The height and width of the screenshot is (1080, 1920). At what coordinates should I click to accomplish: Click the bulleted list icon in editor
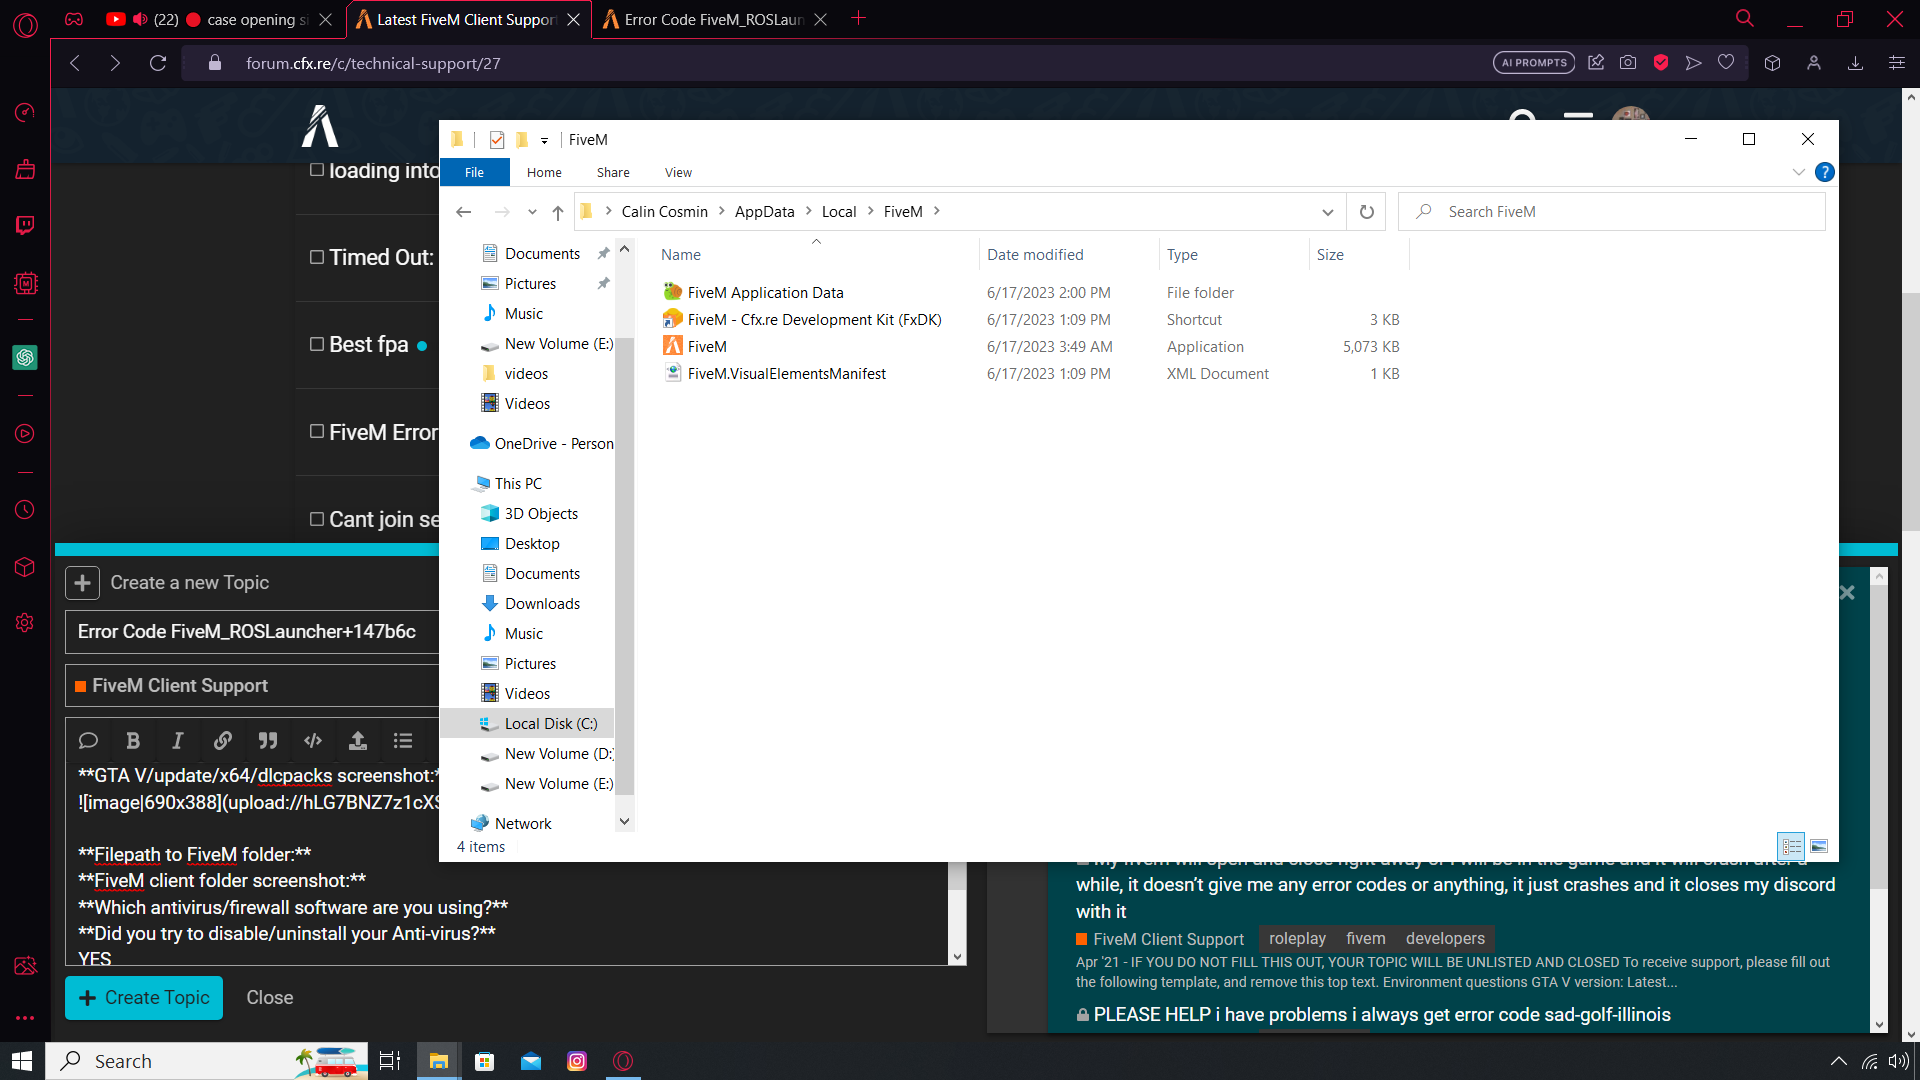click(x=403, y=741)
